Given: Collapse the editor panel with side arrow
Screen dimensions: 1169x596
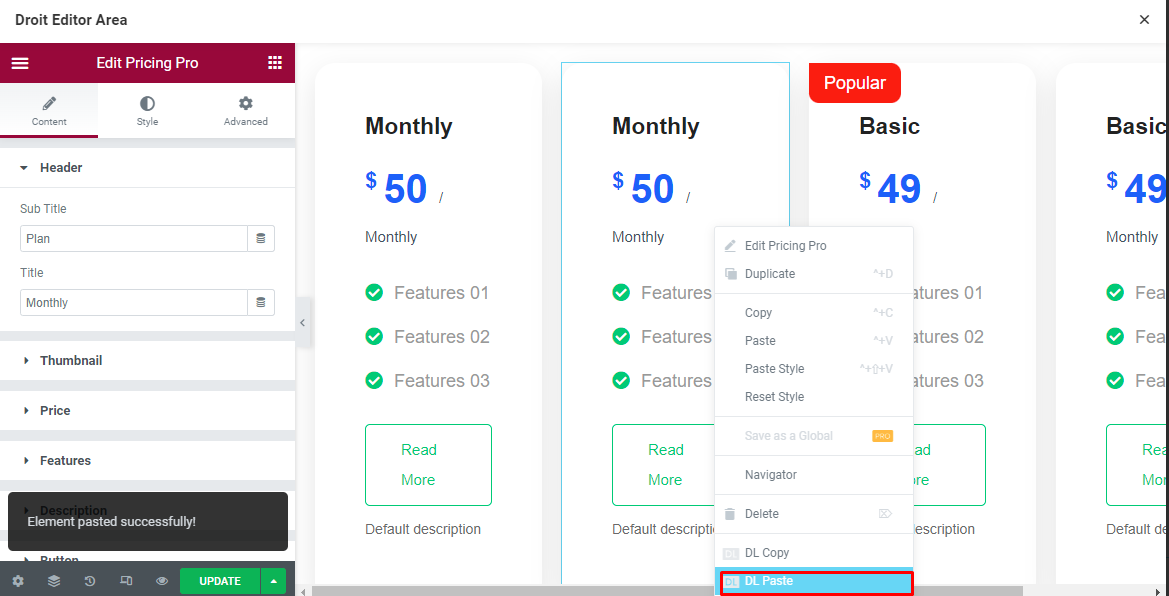Looking at the screenshot, I should (303, 322).
